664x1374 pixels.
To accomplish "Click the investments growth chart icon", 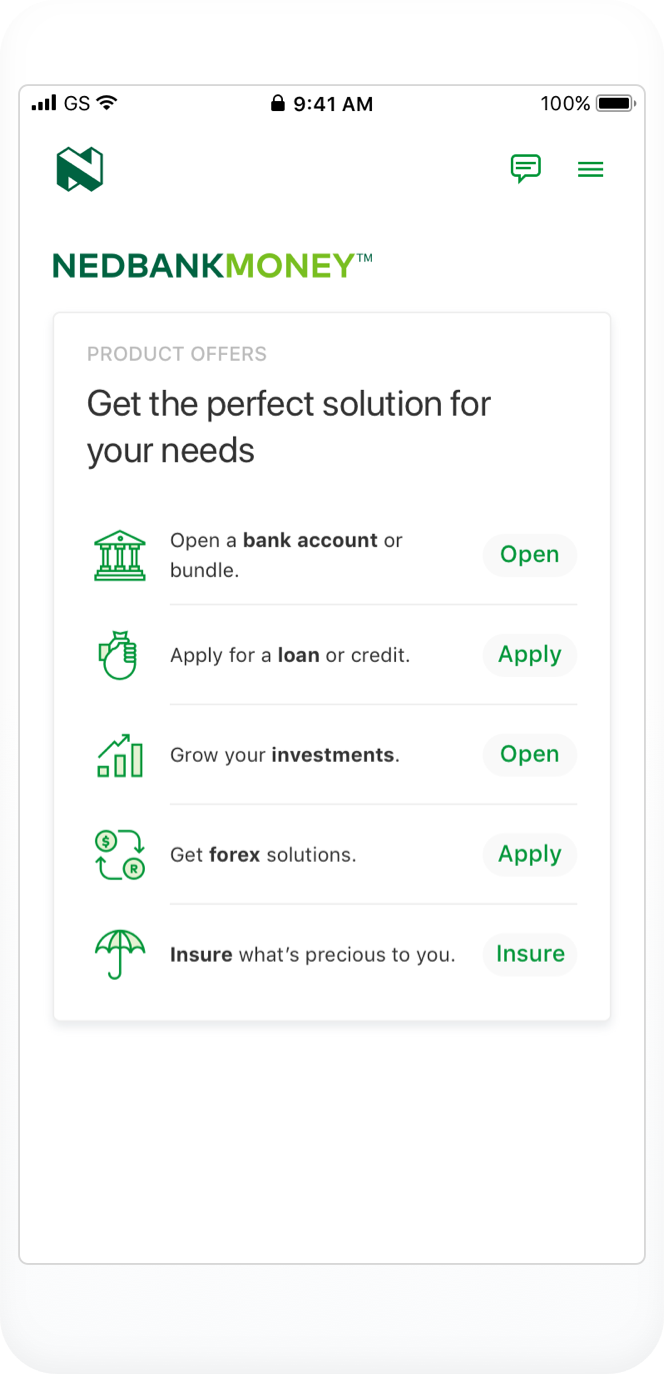I will tap(120, 755).
